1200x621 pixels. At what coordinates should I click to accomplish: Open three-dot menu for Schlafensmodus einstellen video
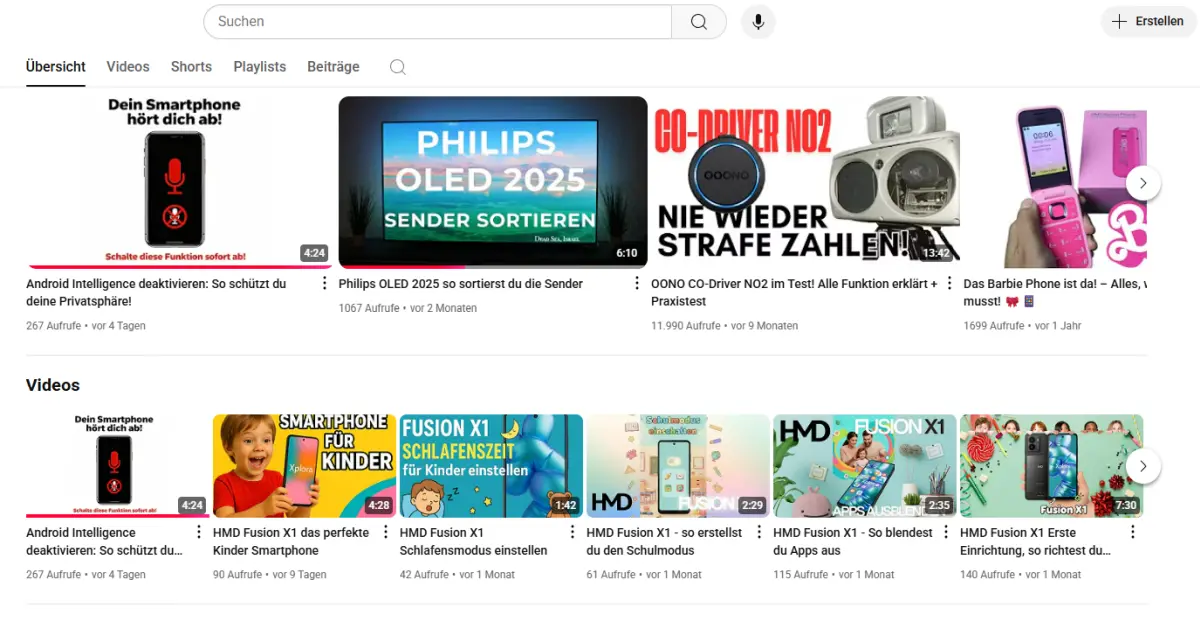[x=572, y=533]
